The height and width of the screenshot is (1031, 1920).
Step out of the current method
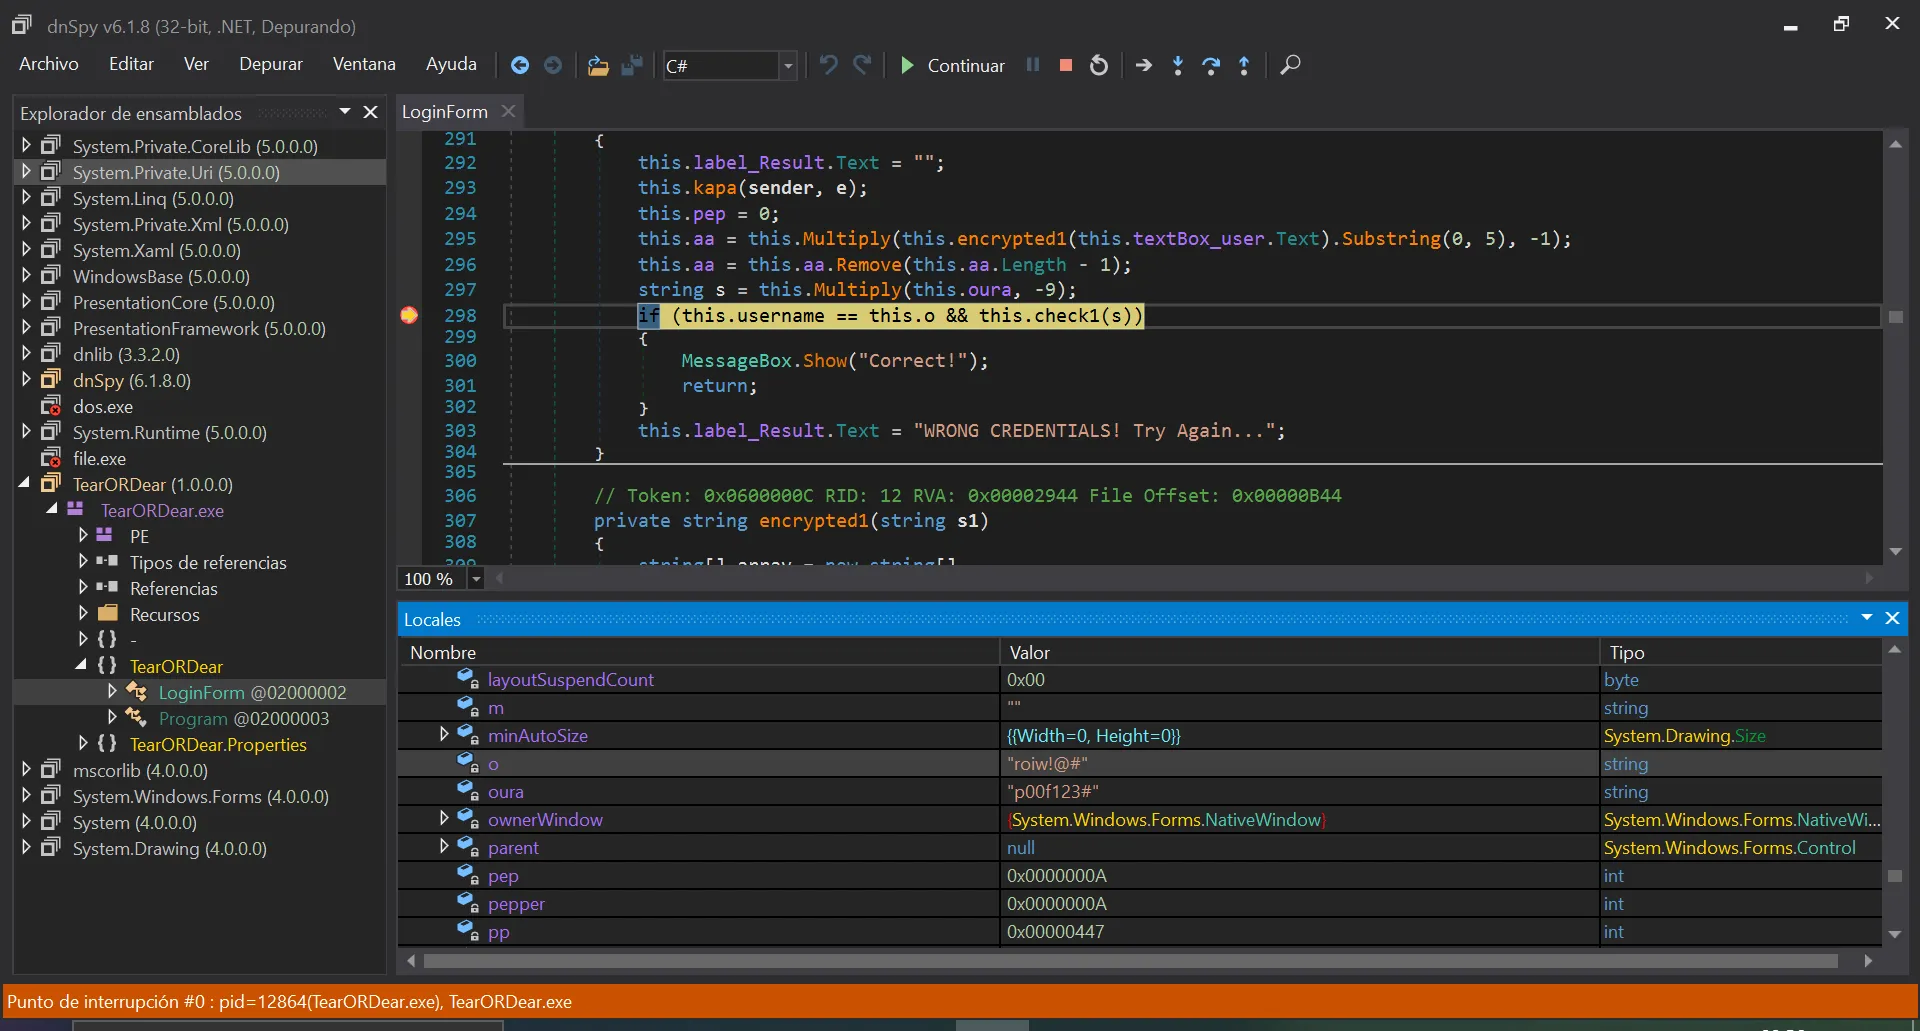click(1244, 65)
